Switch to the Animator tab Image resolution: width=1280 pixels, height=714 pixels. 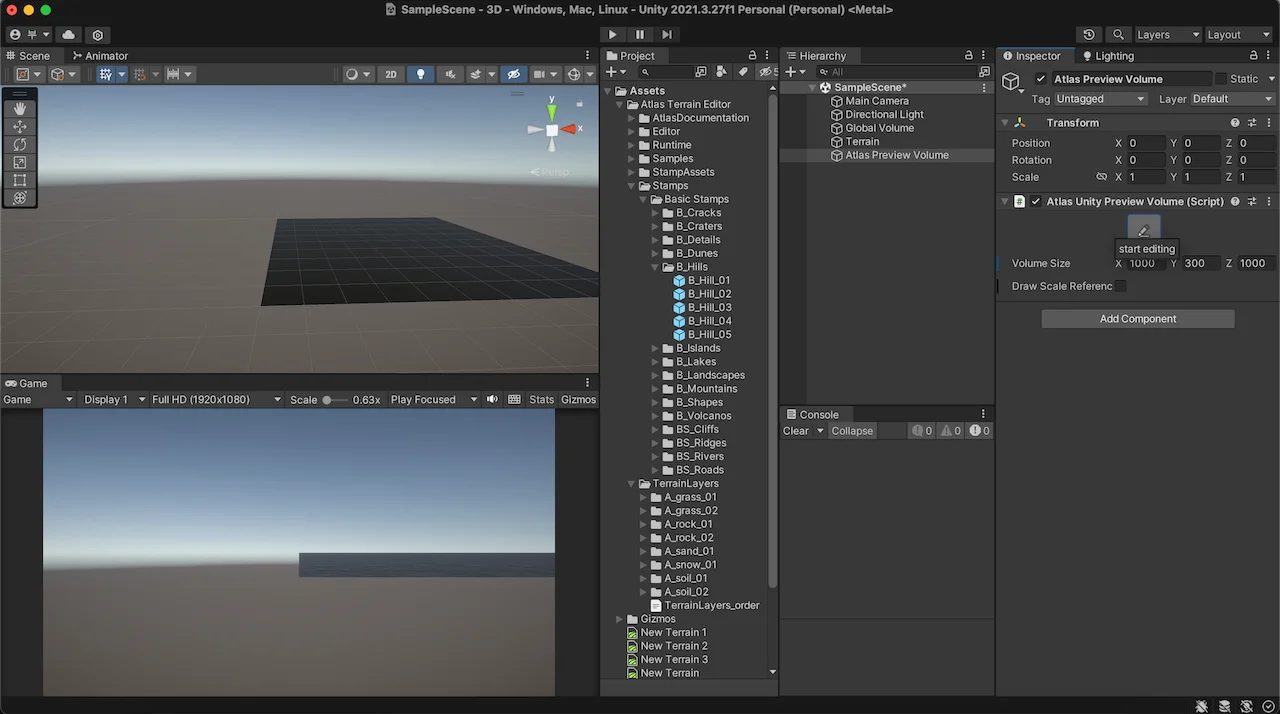pyautogui.click(x=100, y=56)
